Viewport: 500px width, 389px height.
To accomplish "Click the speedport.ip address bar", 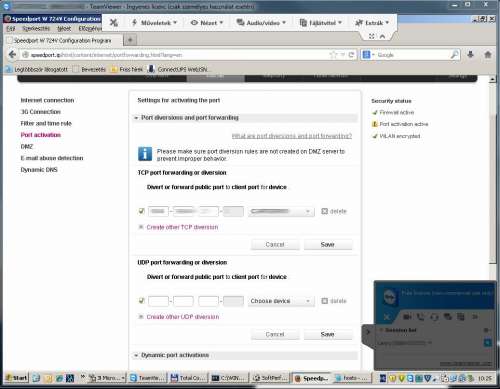I will (x=177, y=55).
